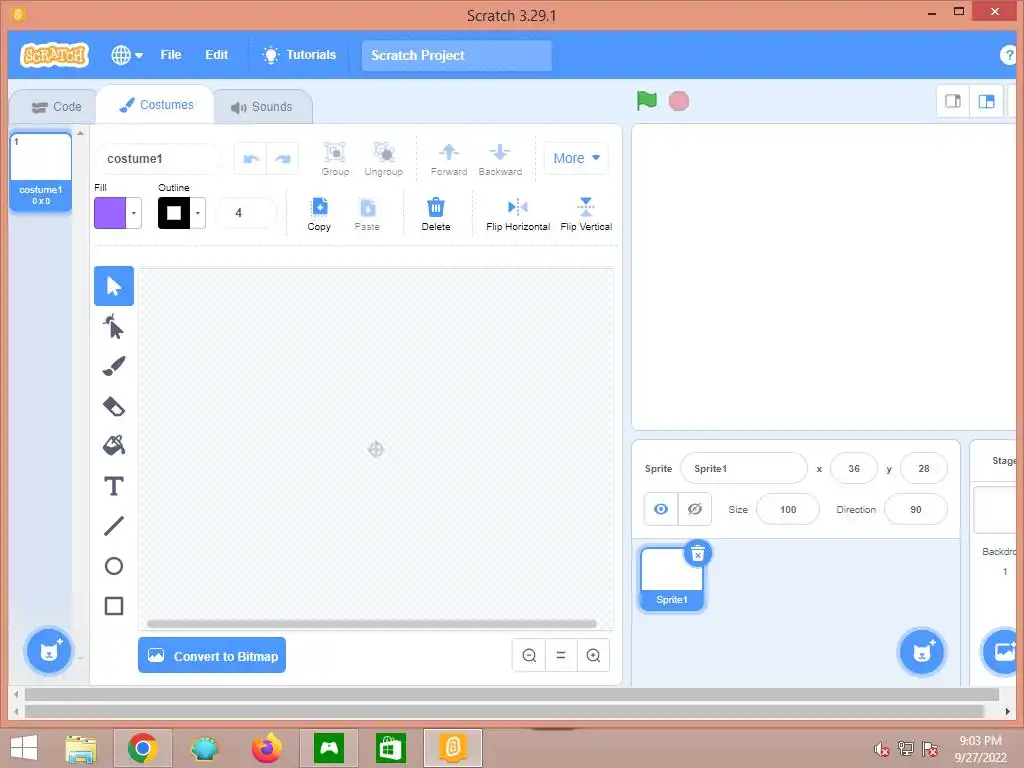Open the Fill color dropdown arrow

134,213
